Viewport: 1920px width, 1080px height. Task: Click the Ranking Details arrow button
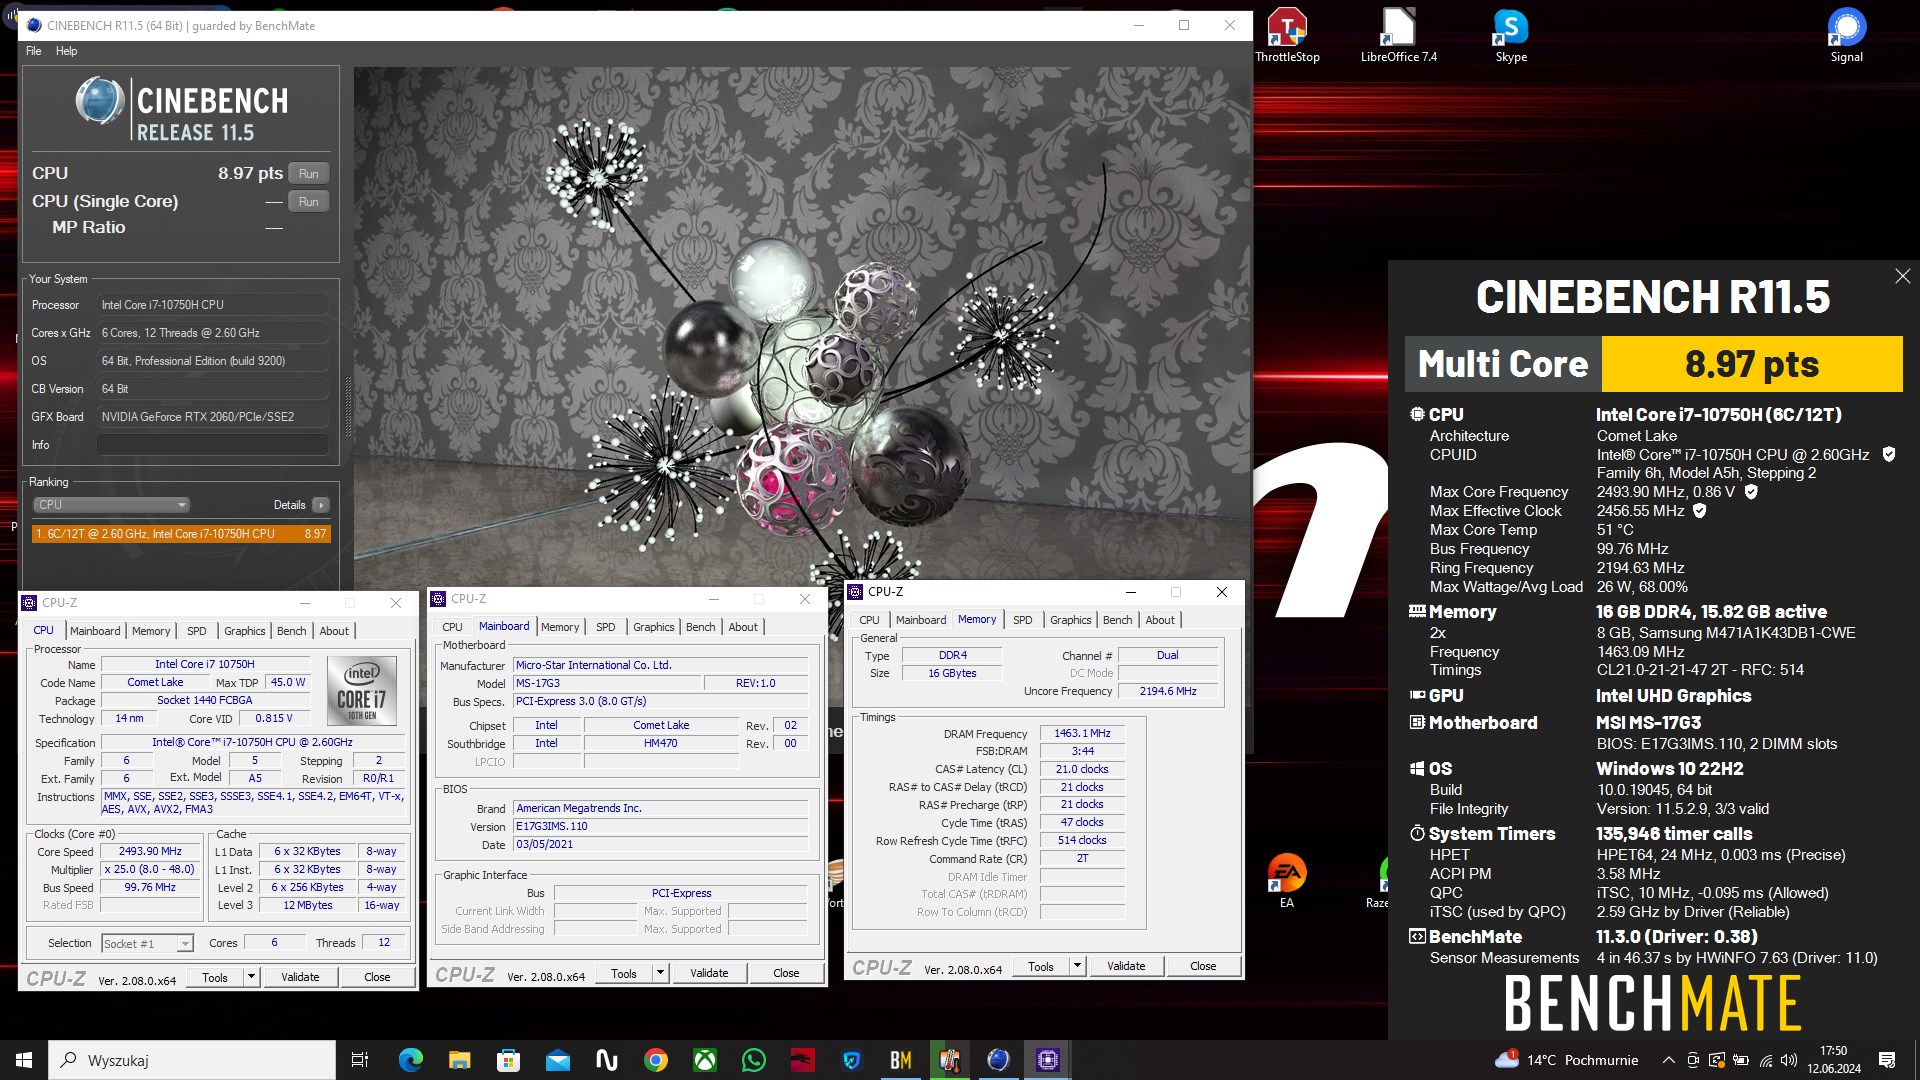(321, 505)
